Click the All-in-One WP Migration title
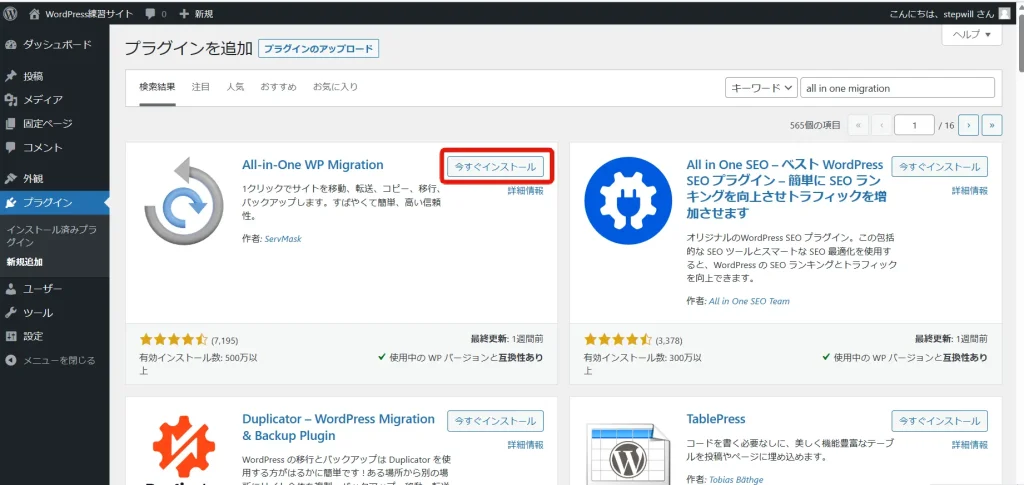Screen dimensions: 1024x485 tap(313, 164)
